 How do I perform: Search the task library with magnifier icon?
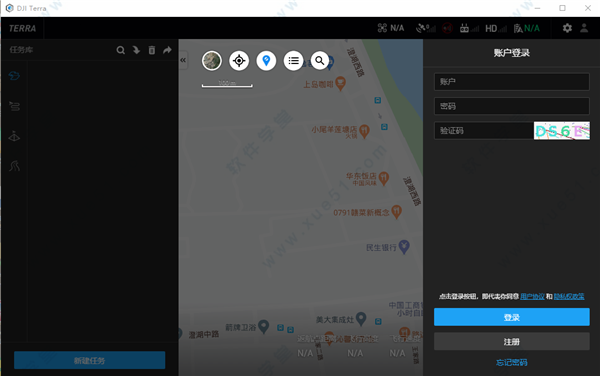click(121, 50)
